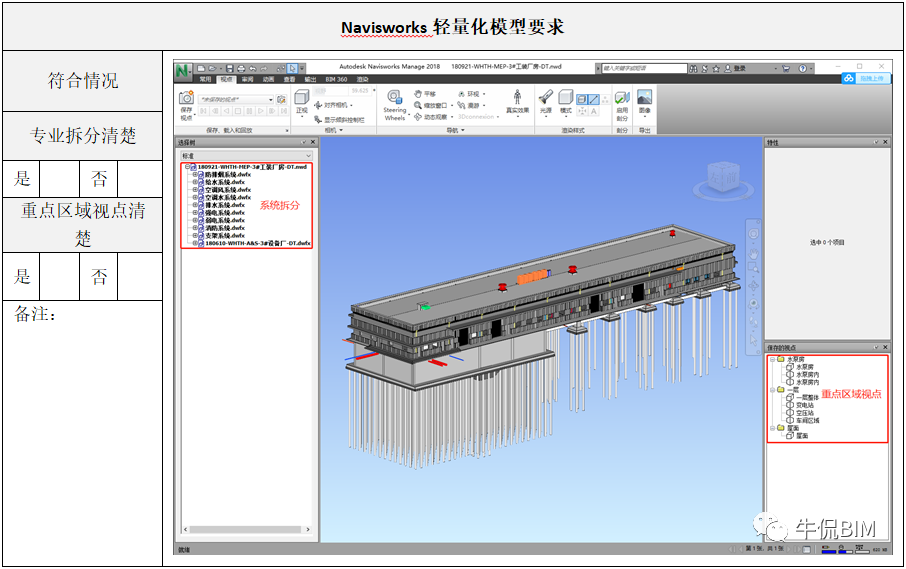The width and height of the screenshot is (906, 569).
Task: Click the 对齐相机 tool
Action: [x=333, y=105]
